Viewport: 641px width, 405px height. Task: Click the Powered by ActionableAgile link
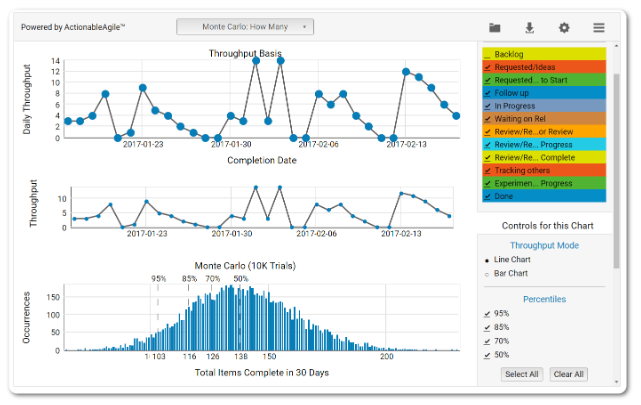(x=73, y=27)
